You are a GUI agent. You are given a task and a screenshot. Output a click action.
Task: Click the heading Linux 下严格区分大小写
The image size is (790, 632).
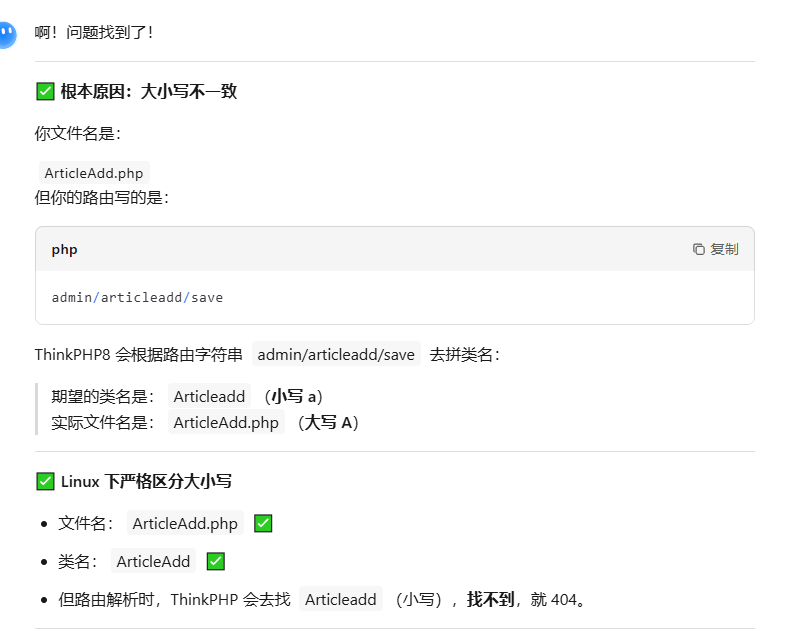click(x=146, y=481)
